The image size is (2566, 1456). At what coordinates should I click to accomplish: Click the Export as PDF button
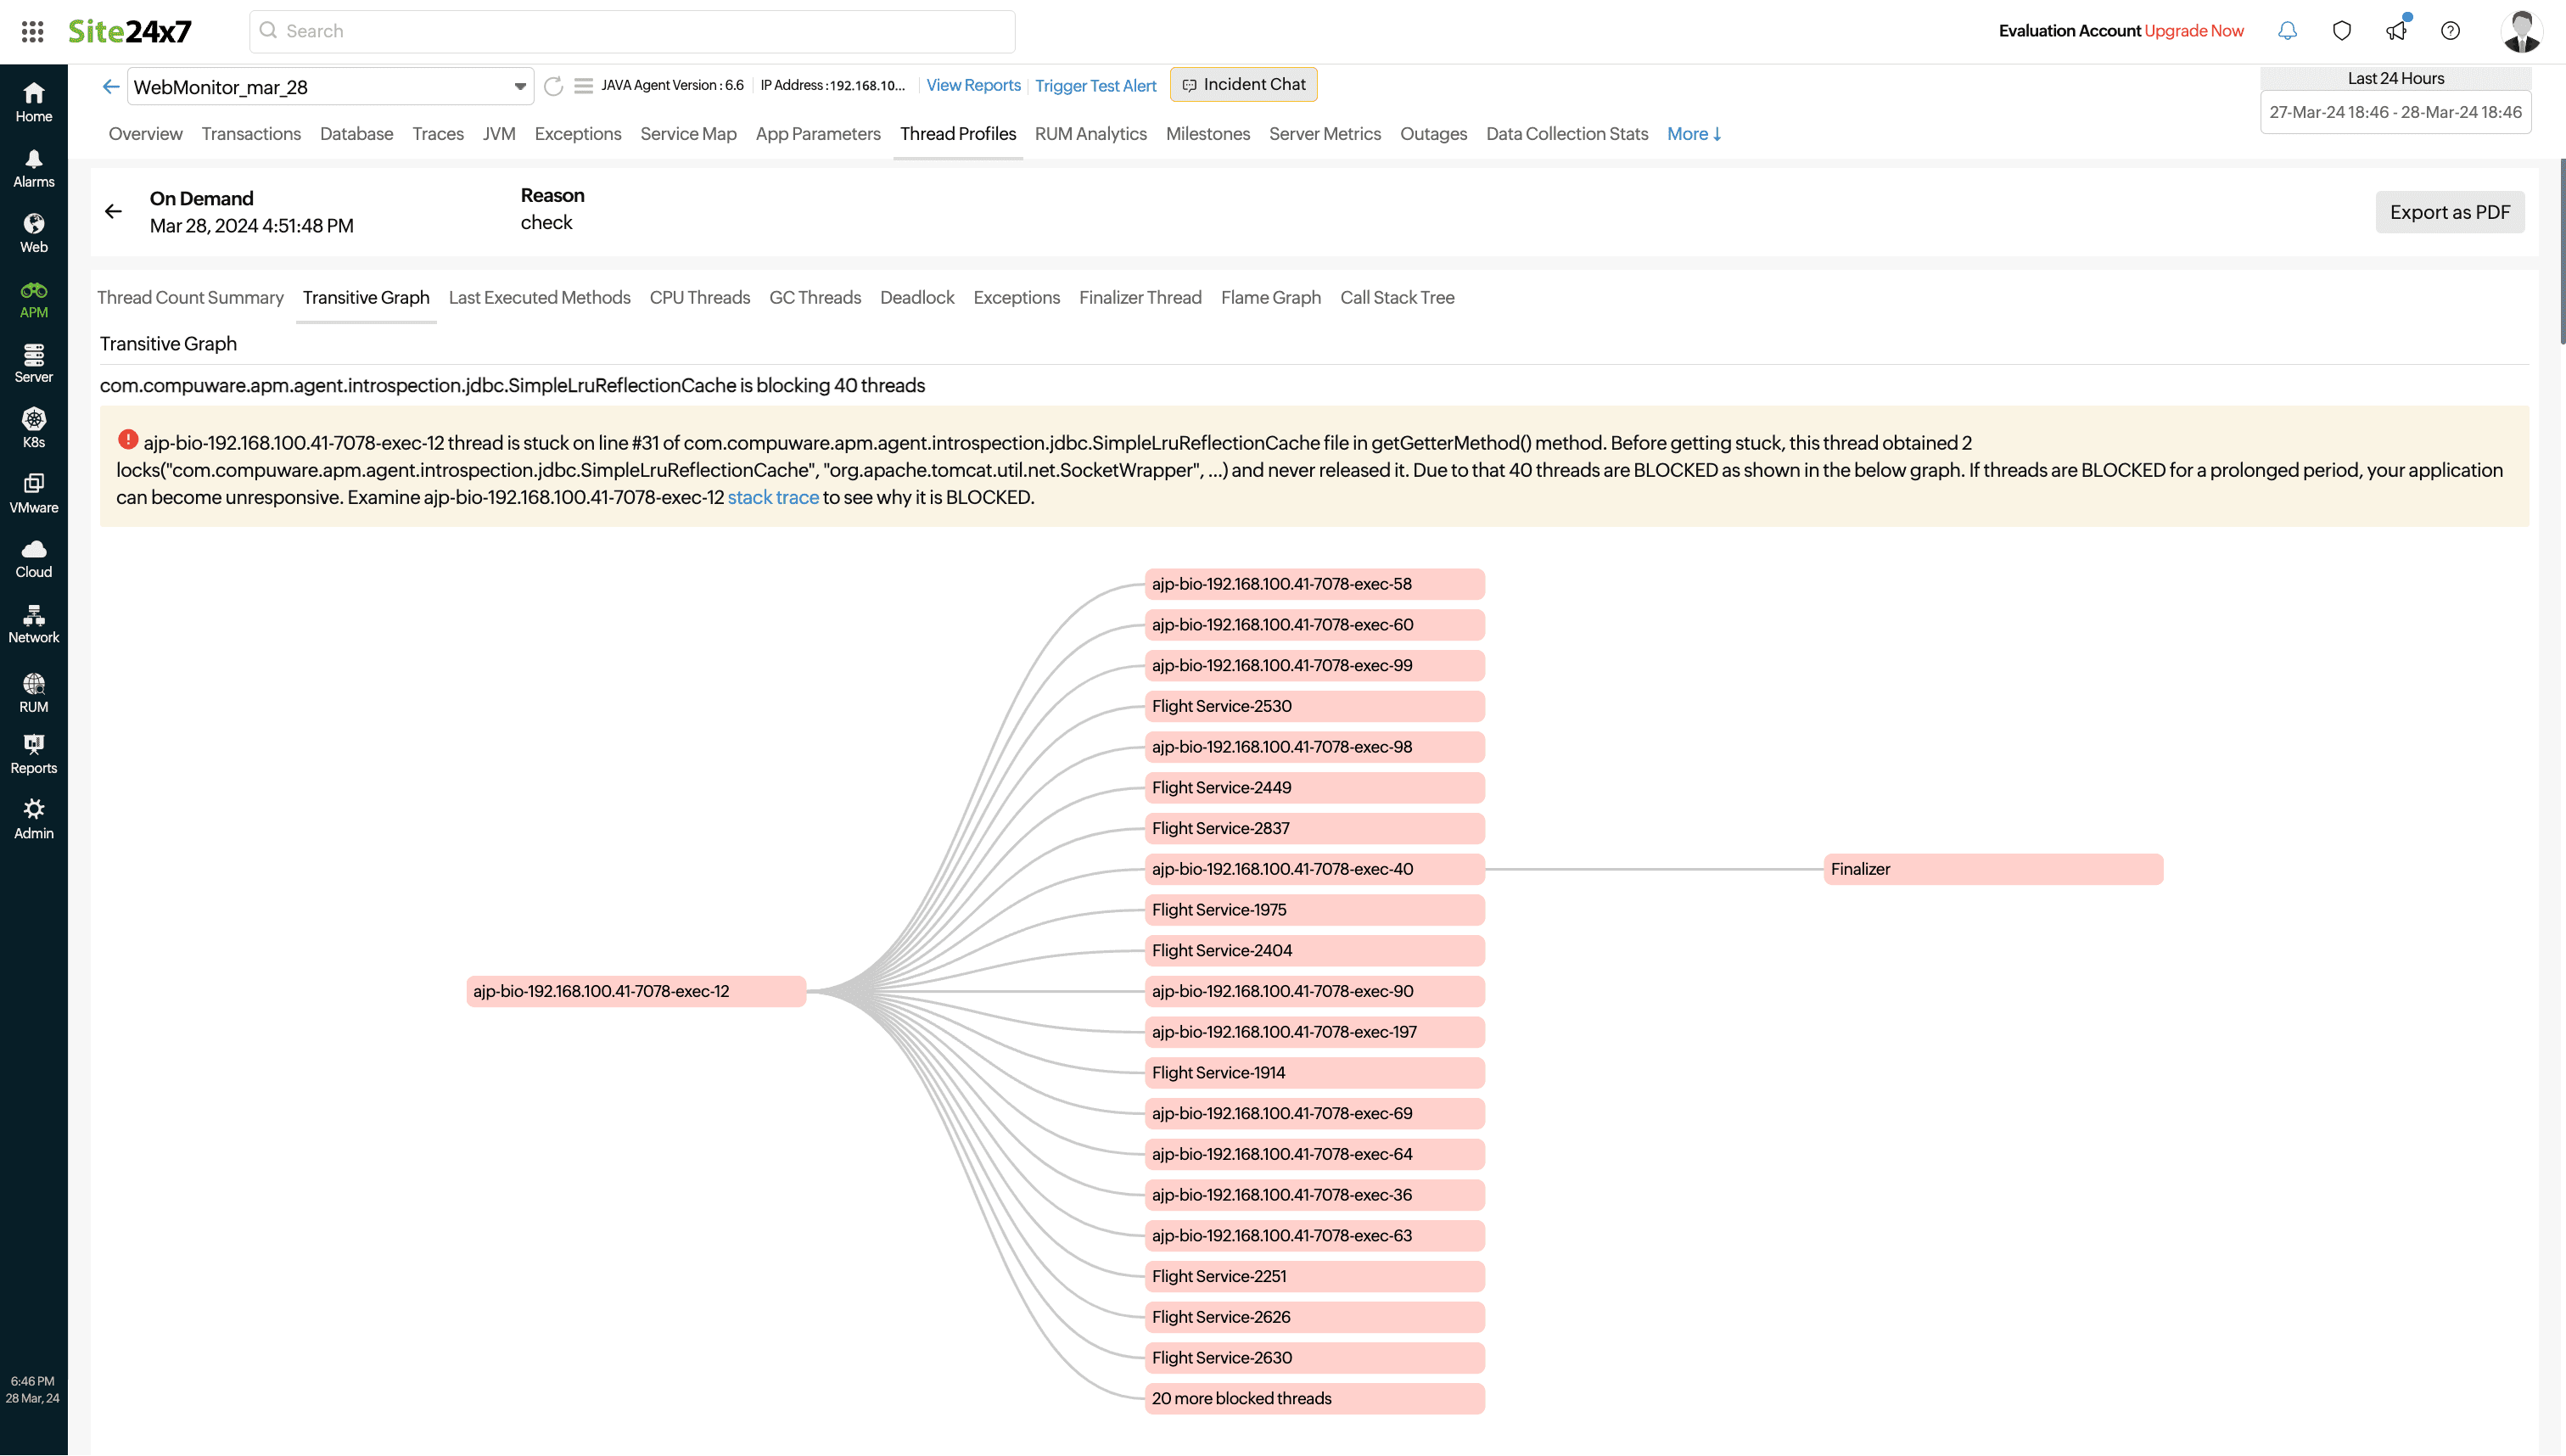pyautogui.click(x=2449, y=212)
